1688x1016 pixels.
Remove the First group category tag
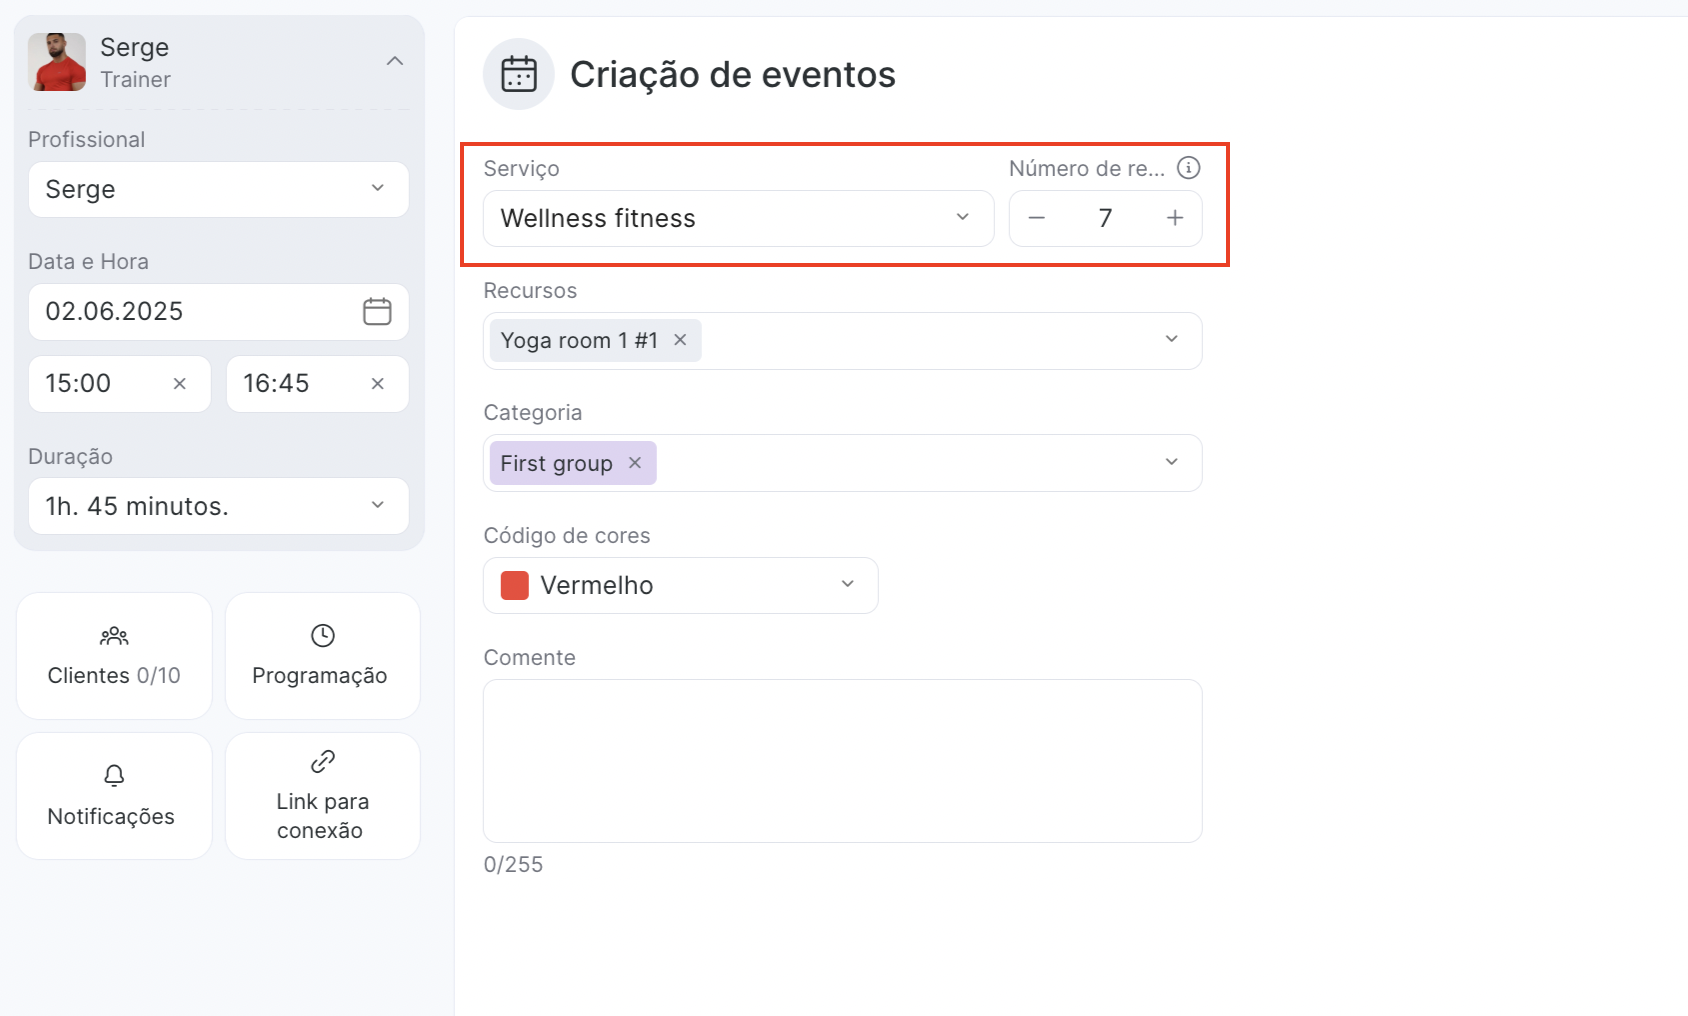pyautogui.click(x=635, y=463)
